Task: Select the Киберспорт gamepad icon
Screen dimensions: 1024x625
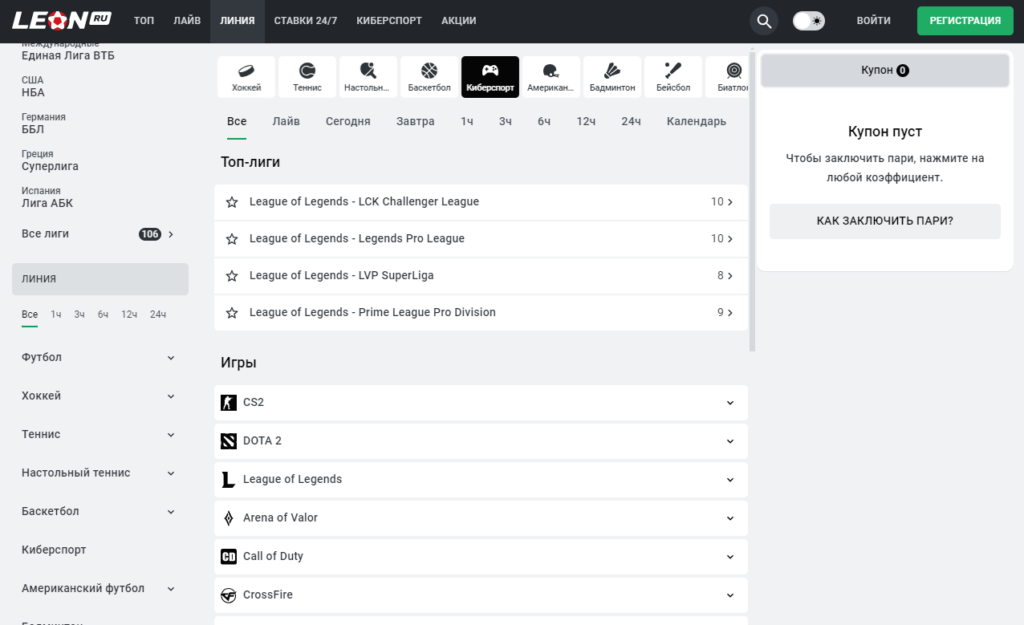Action: point(490,77)
